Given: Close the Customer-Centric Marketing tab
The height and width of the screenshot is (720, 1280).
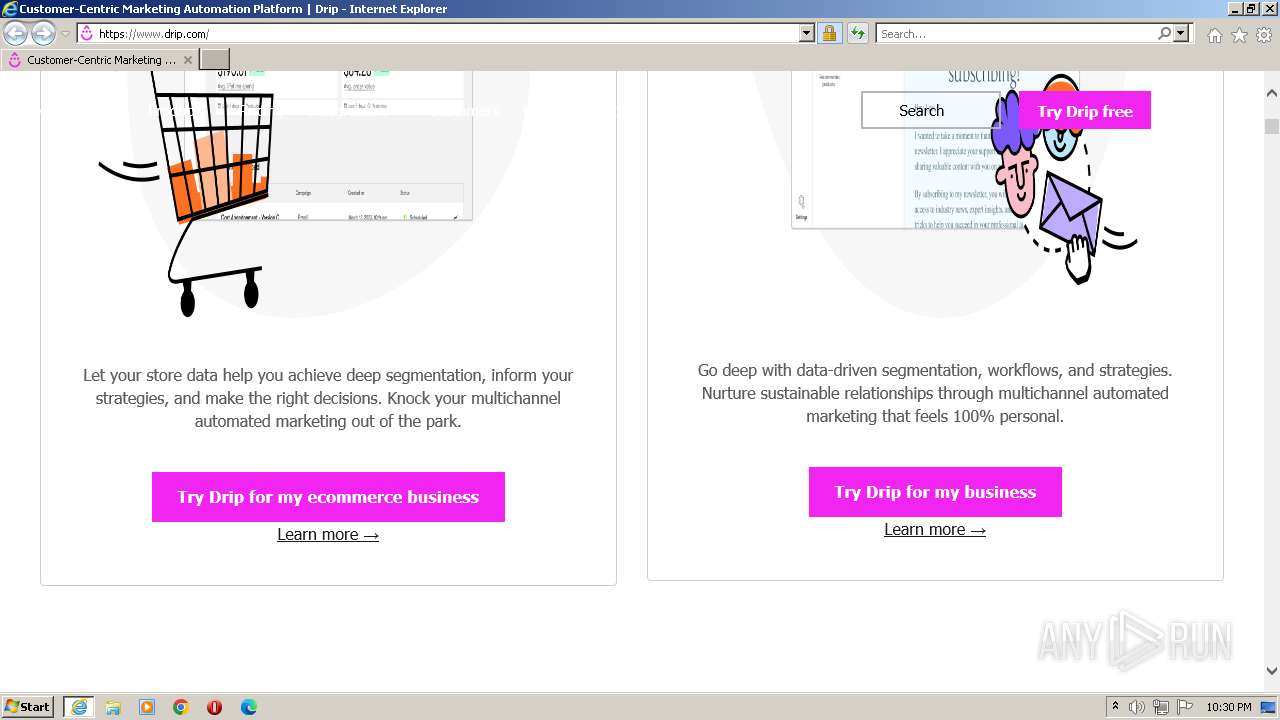Looking at the screenshot, I should point(187,60).
